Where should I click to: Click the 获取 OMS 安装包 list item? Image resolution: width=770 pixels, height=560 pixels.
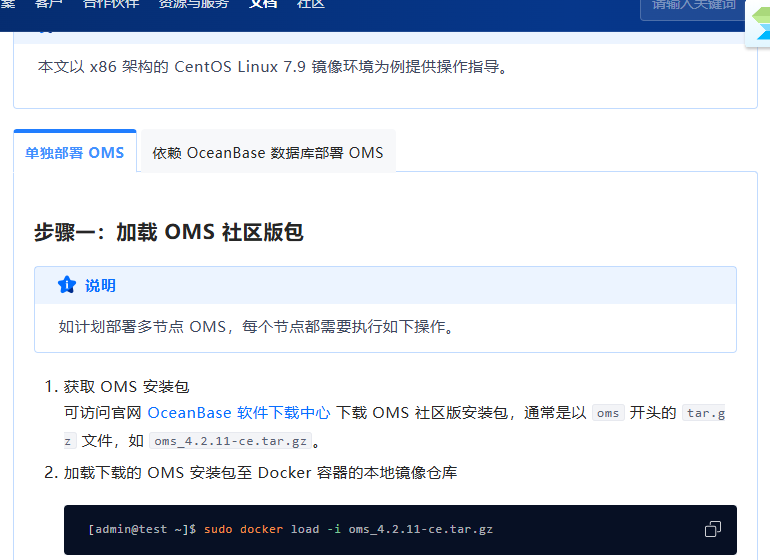(x=126, y=386)
